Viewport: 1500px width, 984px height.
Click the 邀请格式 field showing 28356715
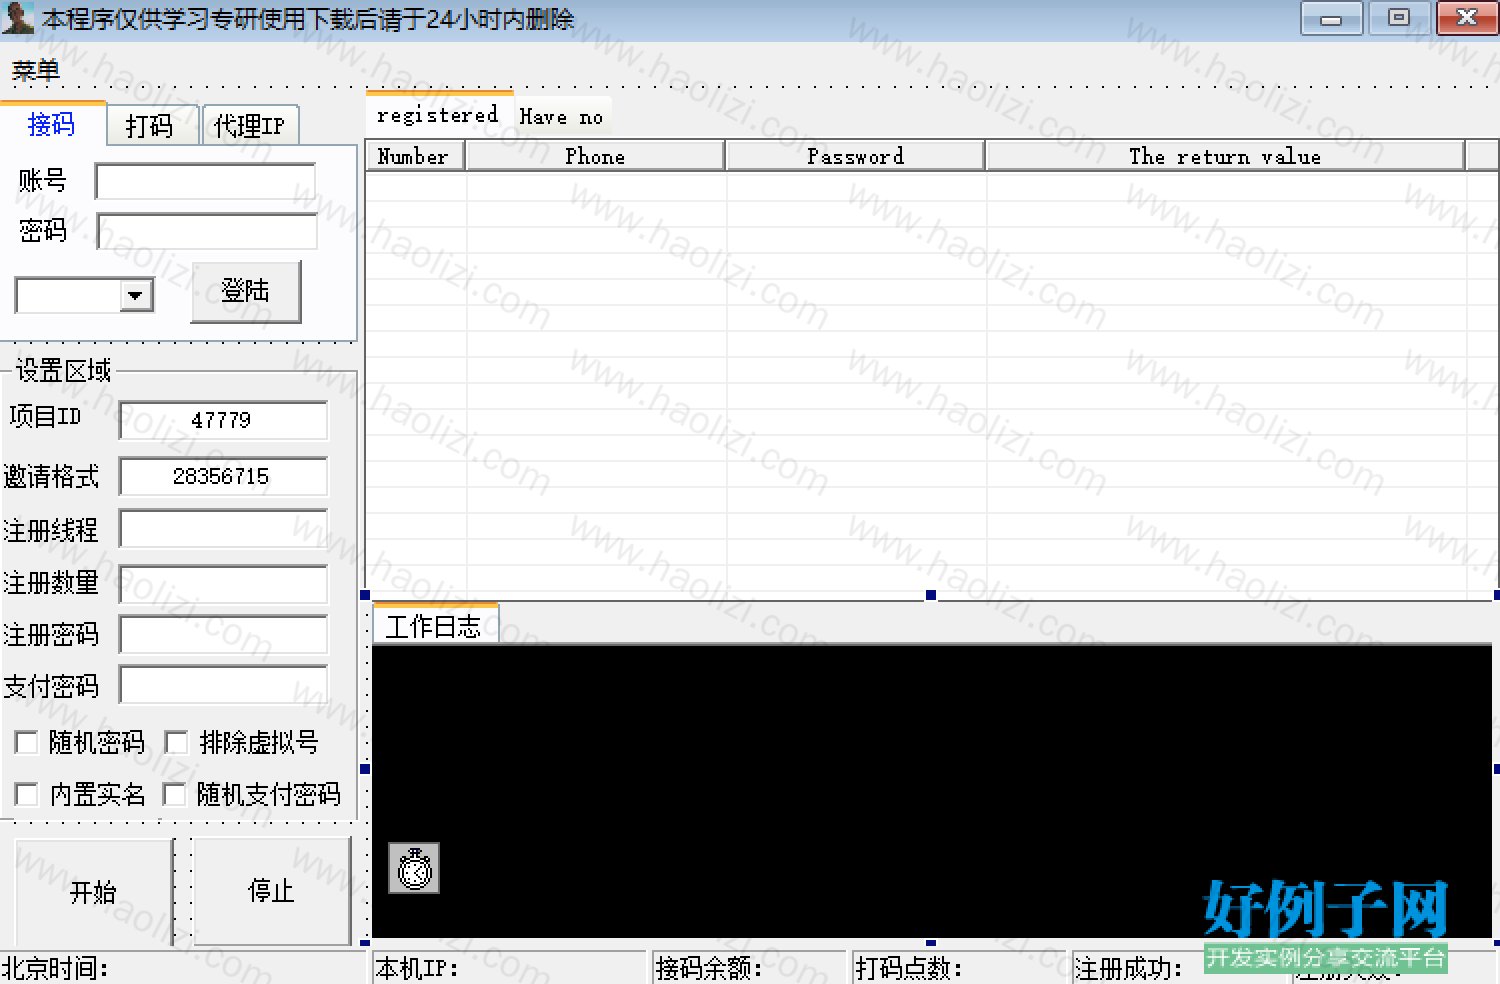223,476
